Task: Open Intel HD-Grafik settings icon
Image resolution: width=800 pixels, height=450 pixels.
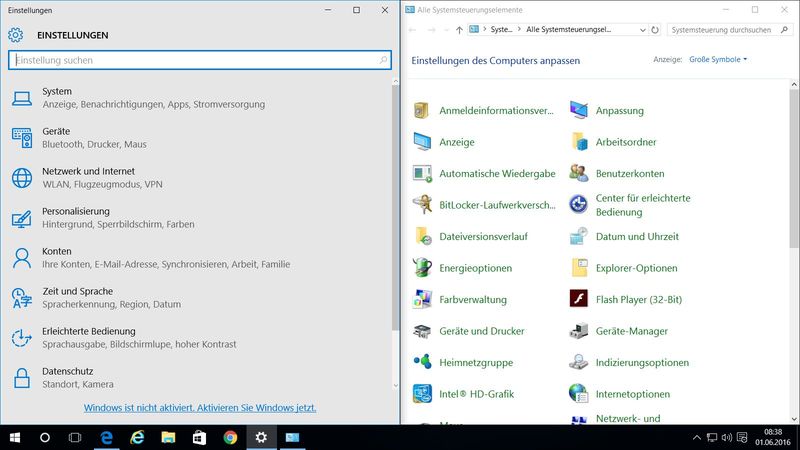Action: click(423, 394)
